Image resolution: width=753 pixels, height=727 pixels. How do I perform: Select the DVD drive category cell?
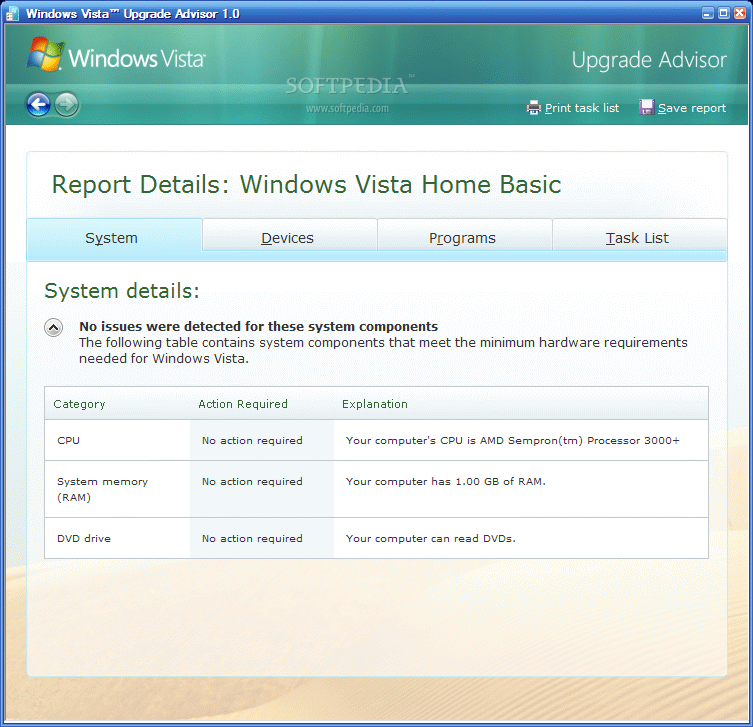(117, 538)
